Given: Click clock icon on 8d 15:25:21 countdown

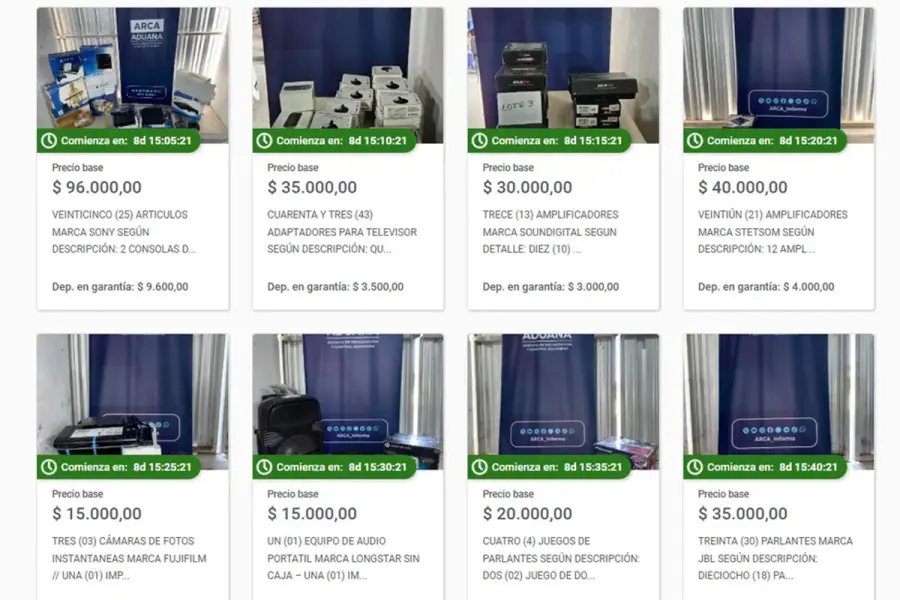Looking at the screenshot, I should 49,467.
